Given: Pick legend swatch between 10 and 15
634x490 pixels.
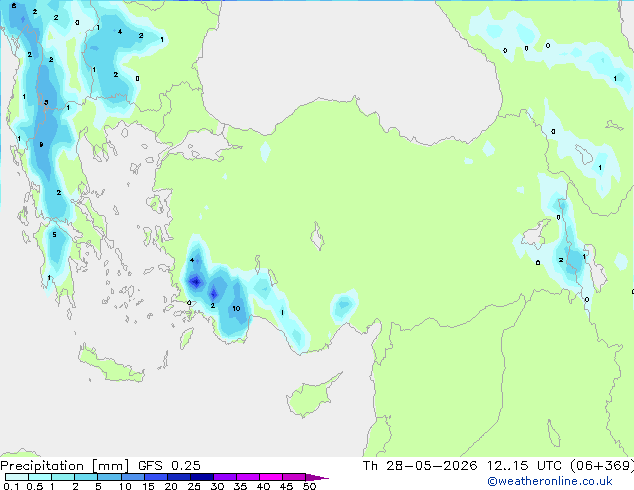Looking at the screenshot, I should tap(132, 477).
